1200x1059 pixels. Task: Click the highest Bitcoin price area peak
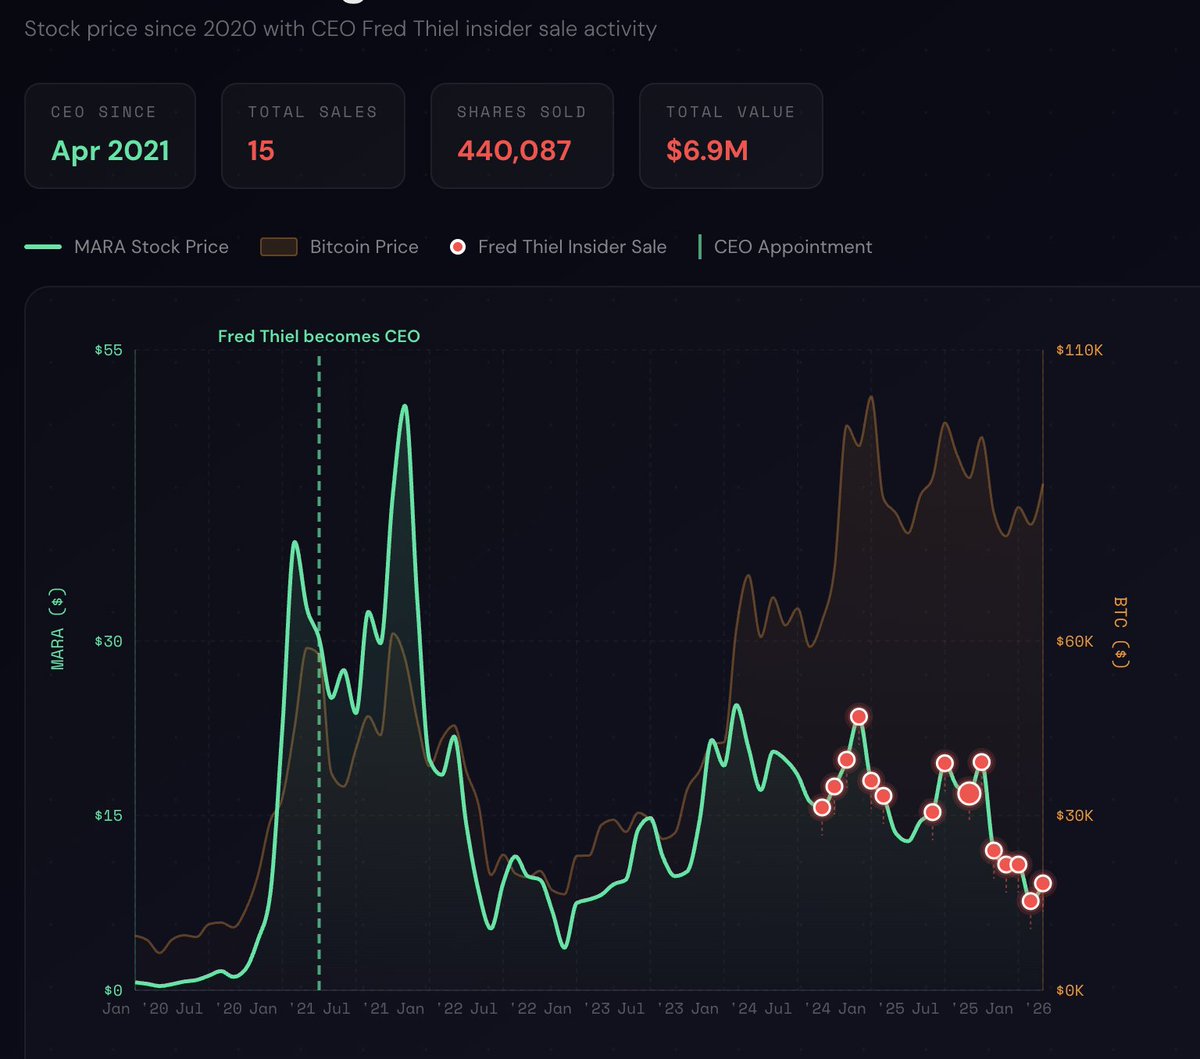pyautogui.click(x=871, y=397)
